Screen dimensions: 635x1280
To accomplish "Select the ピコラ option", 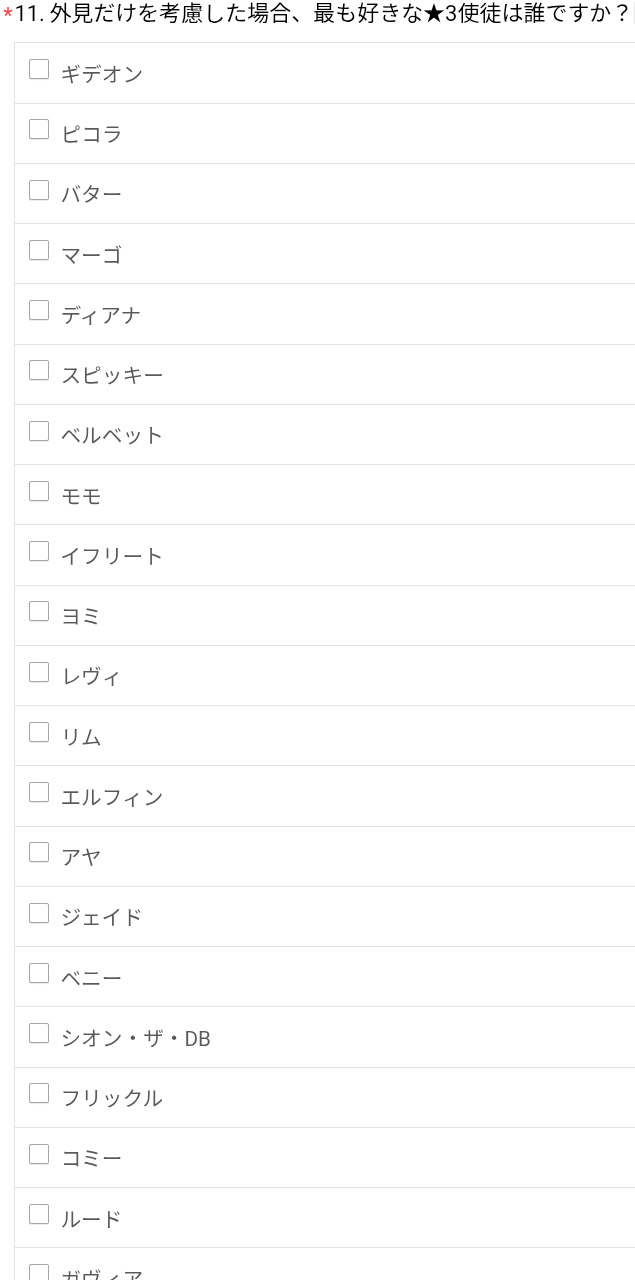I will pos(39,130).
